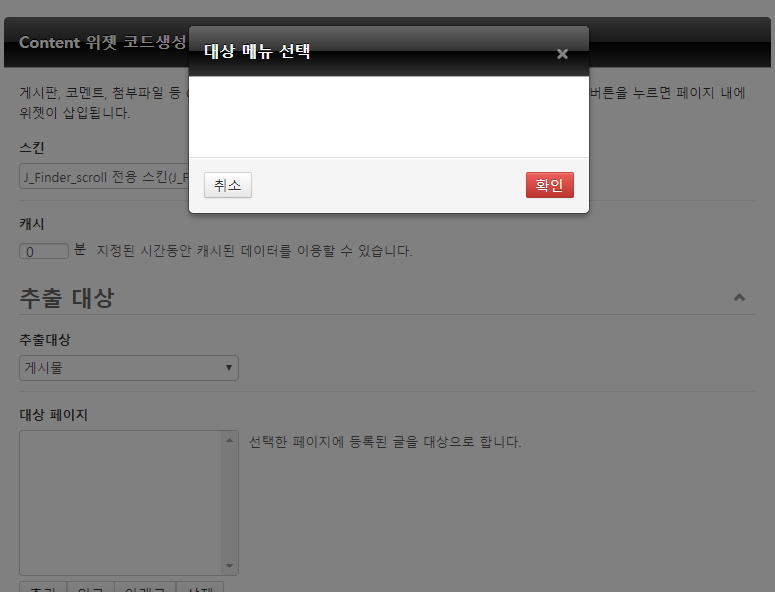The image size is (775, 592).
Task: Focus the 캐시 minutes input field
Action: (x=44, y=251)
